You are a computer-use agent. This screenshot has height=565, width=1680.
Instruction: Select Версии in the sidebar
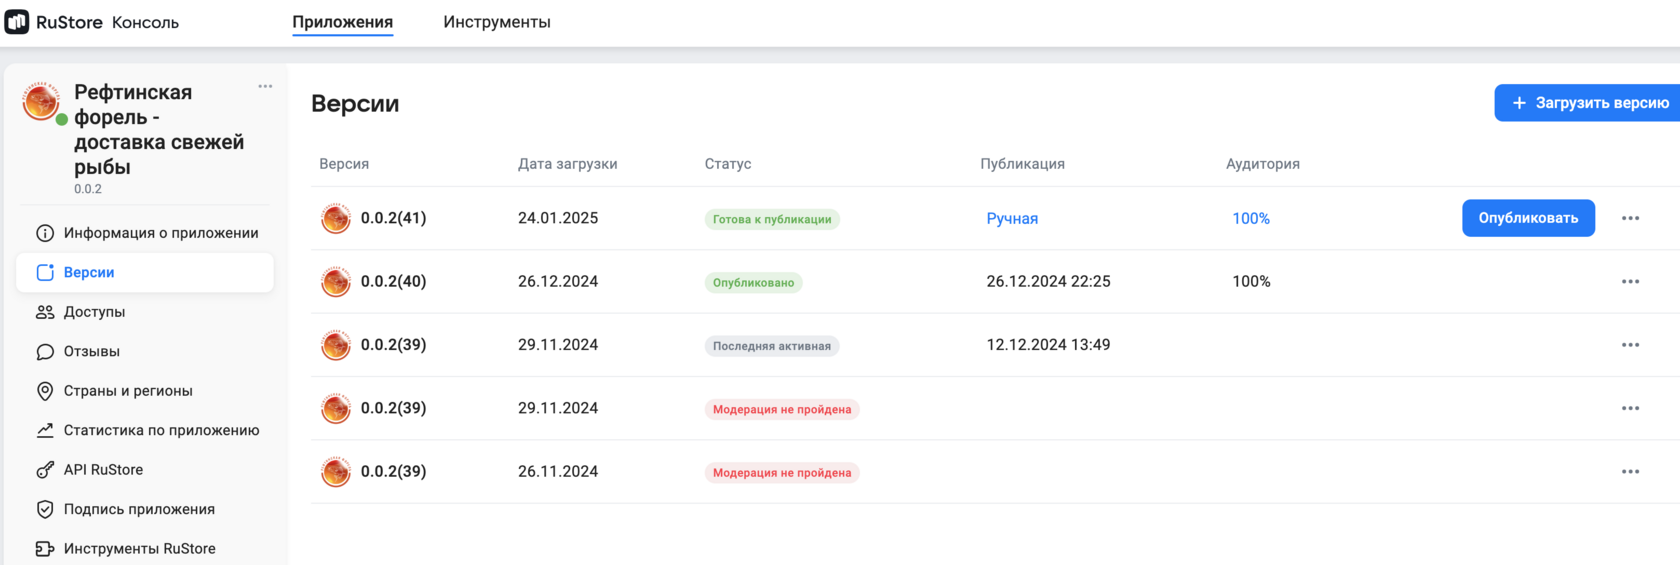pos(145,272)
